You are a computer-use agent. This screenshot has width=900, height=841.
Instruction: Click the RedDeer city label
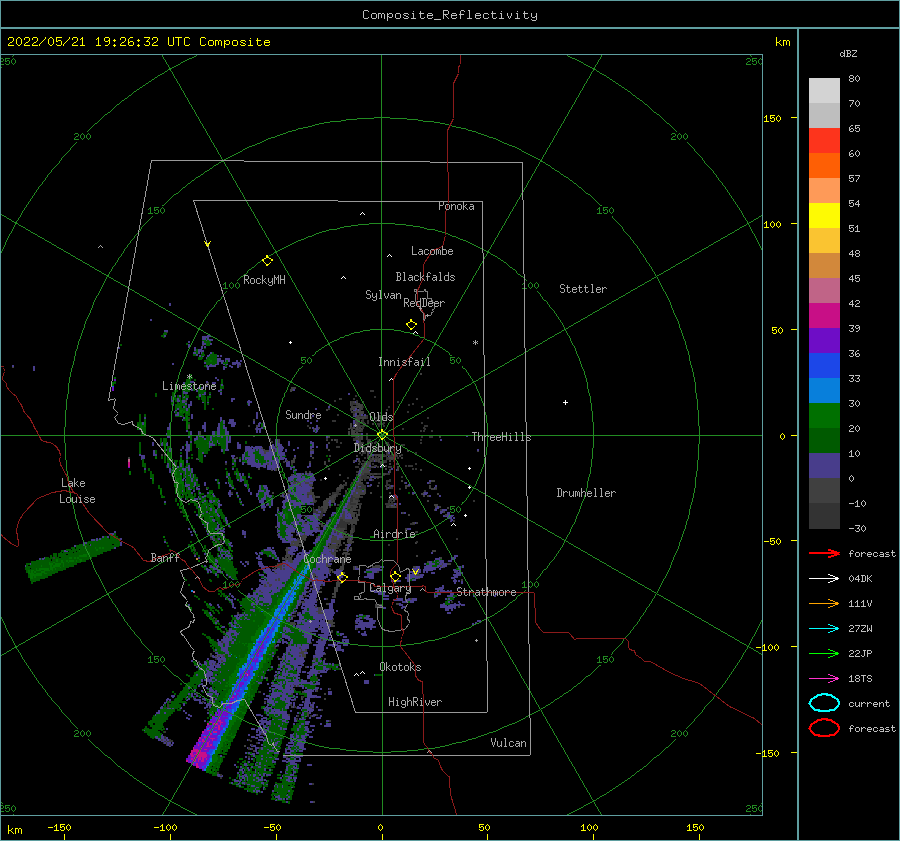[424, 303]
